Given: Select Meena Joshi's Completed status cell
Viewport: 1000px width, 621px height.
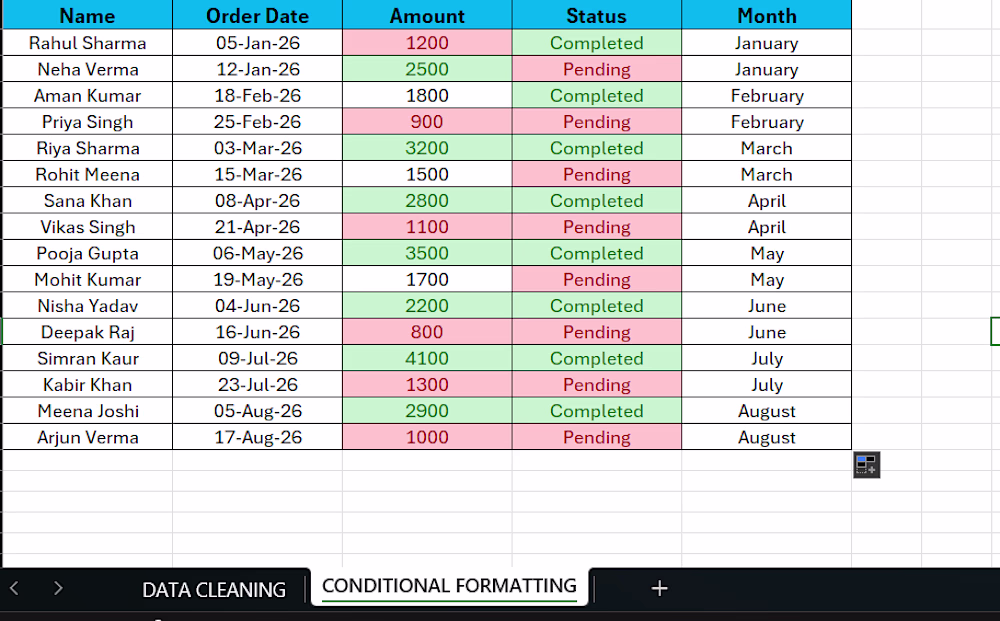Looking at the screenshot, I should click(x=597, y=411).
